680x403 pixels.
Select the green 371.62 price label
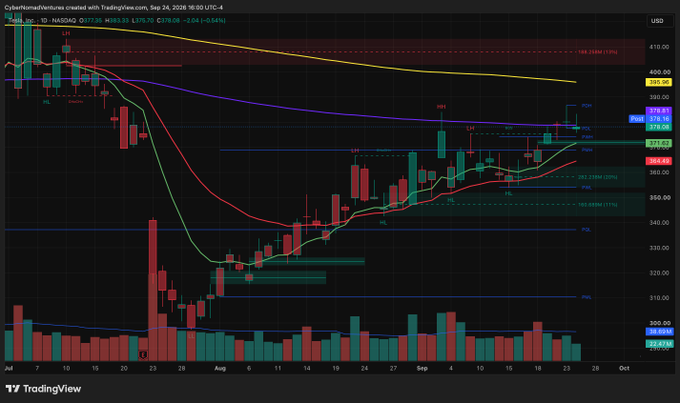click(x=658, y=143)
